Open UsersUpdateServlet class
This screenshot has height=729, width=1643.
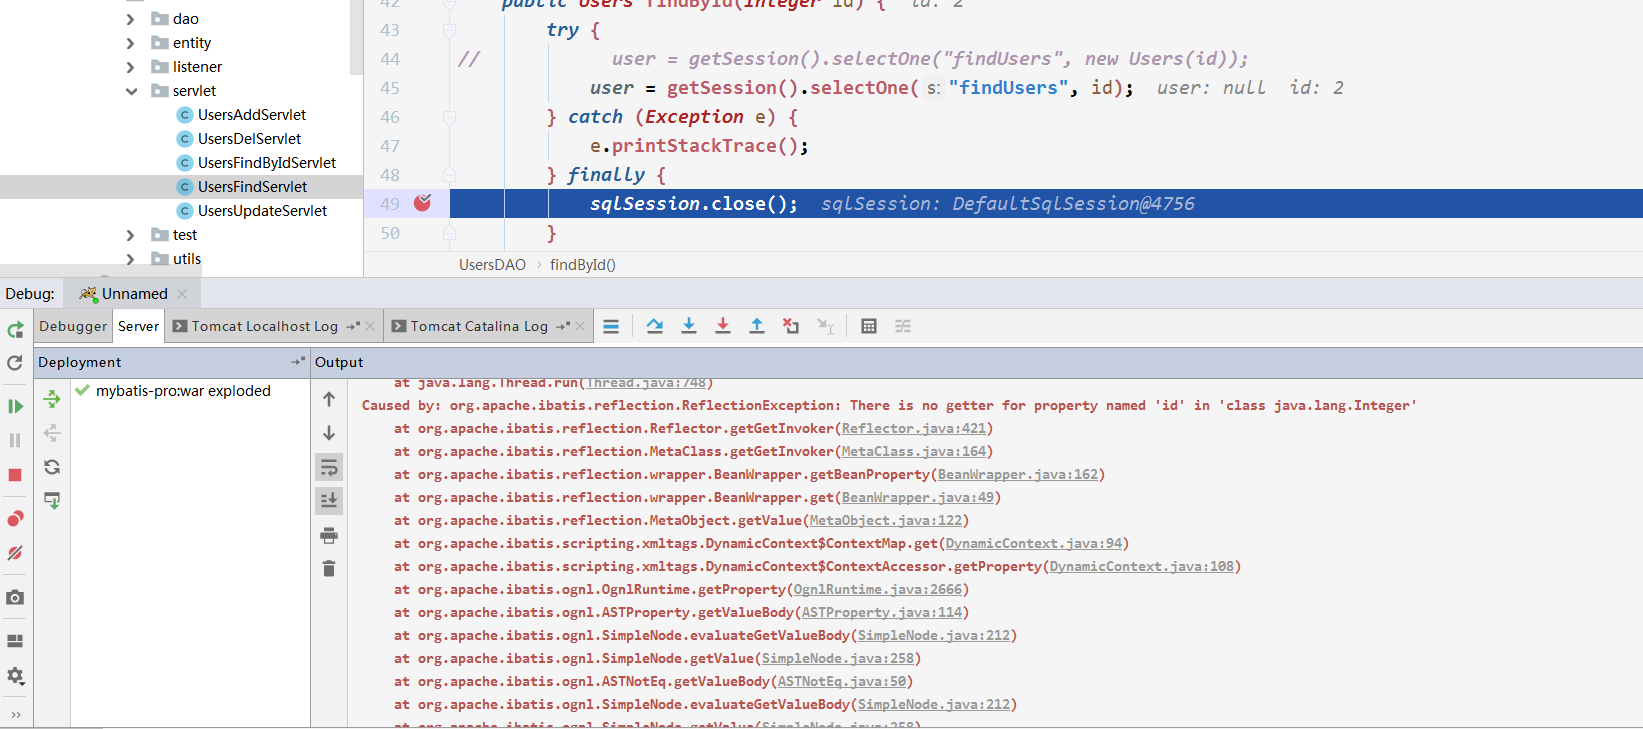click(x=262, y=211)
